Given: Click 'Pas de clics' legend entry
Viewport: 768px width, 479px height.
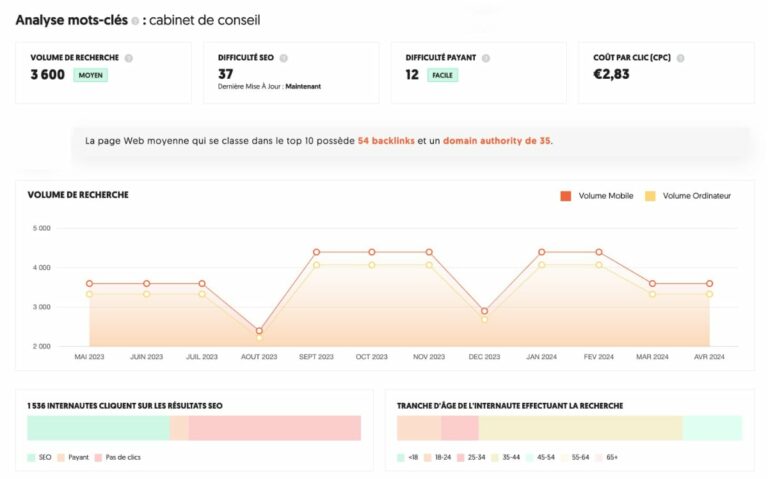Looking at the screenshot, I should 118,457.
